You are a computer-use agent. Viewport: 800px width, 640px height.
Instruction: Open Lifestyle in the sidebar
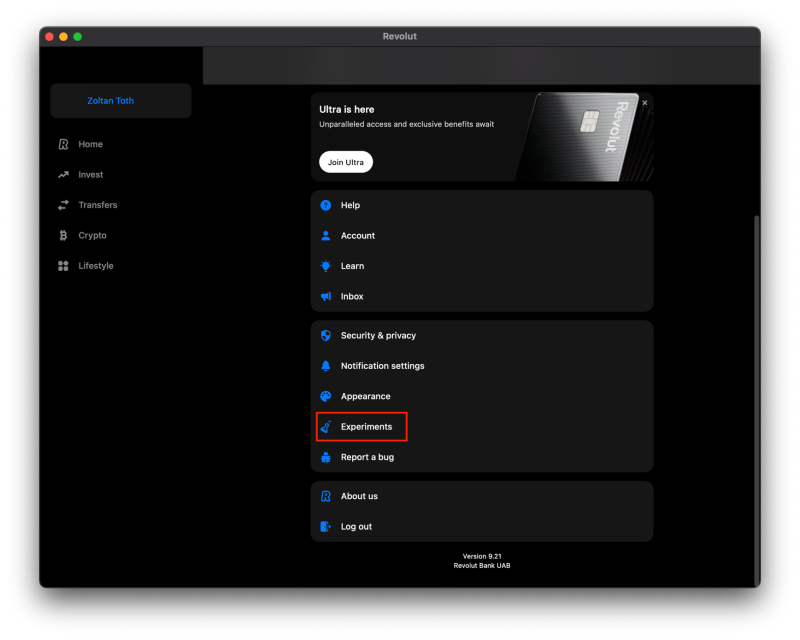click(x=121, y=266)
